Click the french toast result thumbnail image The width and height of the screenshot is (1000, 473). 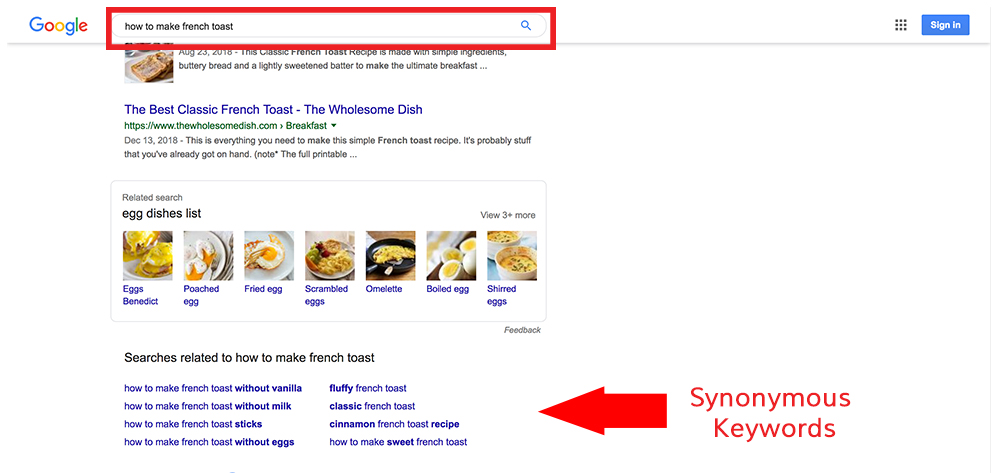pyautogui.click(x=149, y=63)
